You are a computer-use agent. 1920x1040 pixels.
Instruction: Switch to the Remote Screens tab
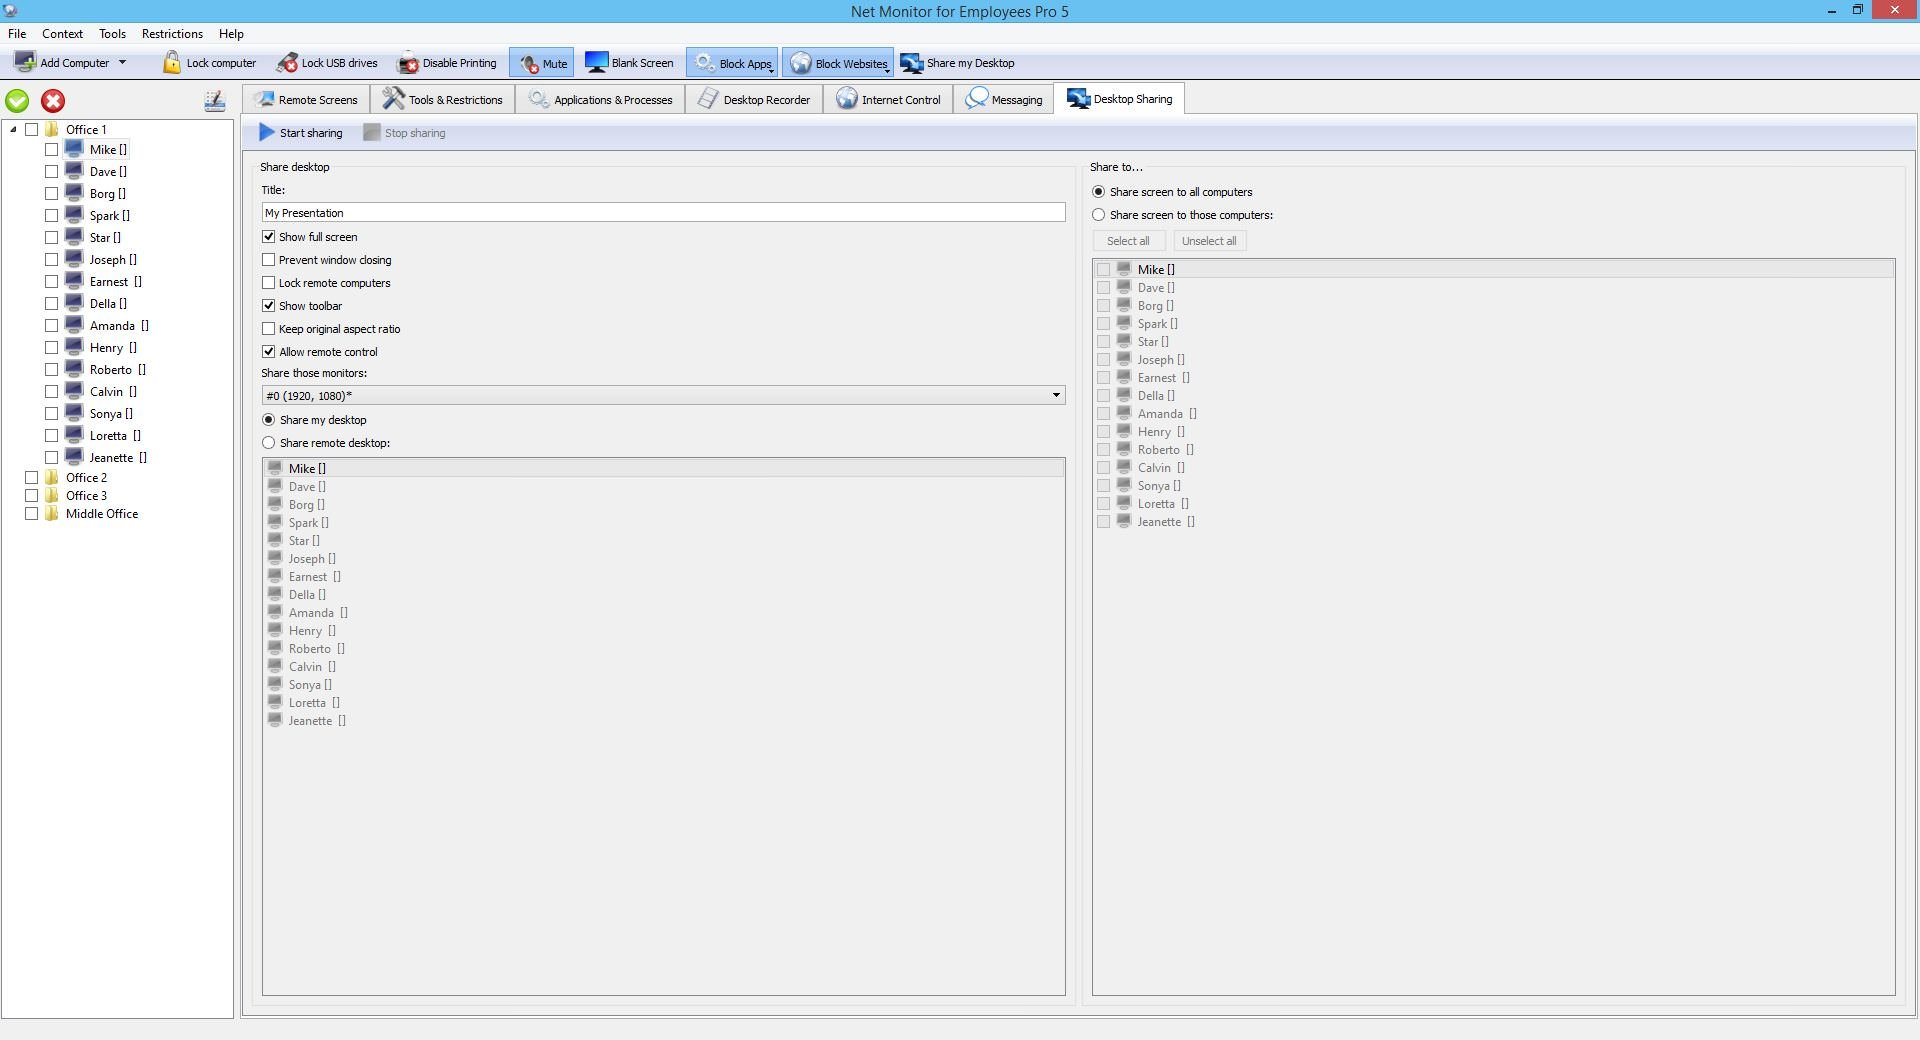pyautogui.click(x=306, y=100)
